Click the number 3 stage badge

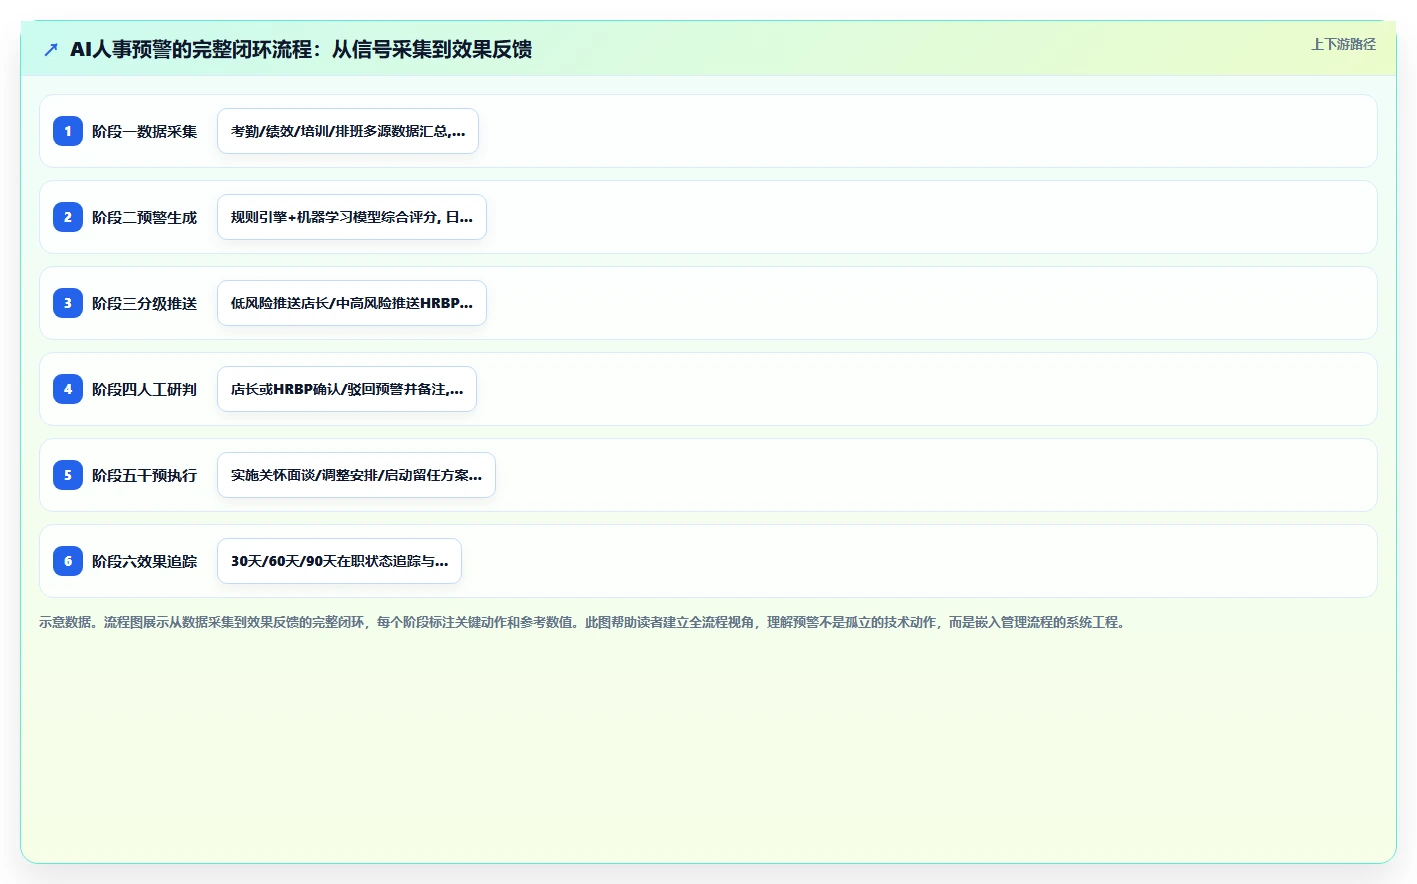tap(68, 303)
